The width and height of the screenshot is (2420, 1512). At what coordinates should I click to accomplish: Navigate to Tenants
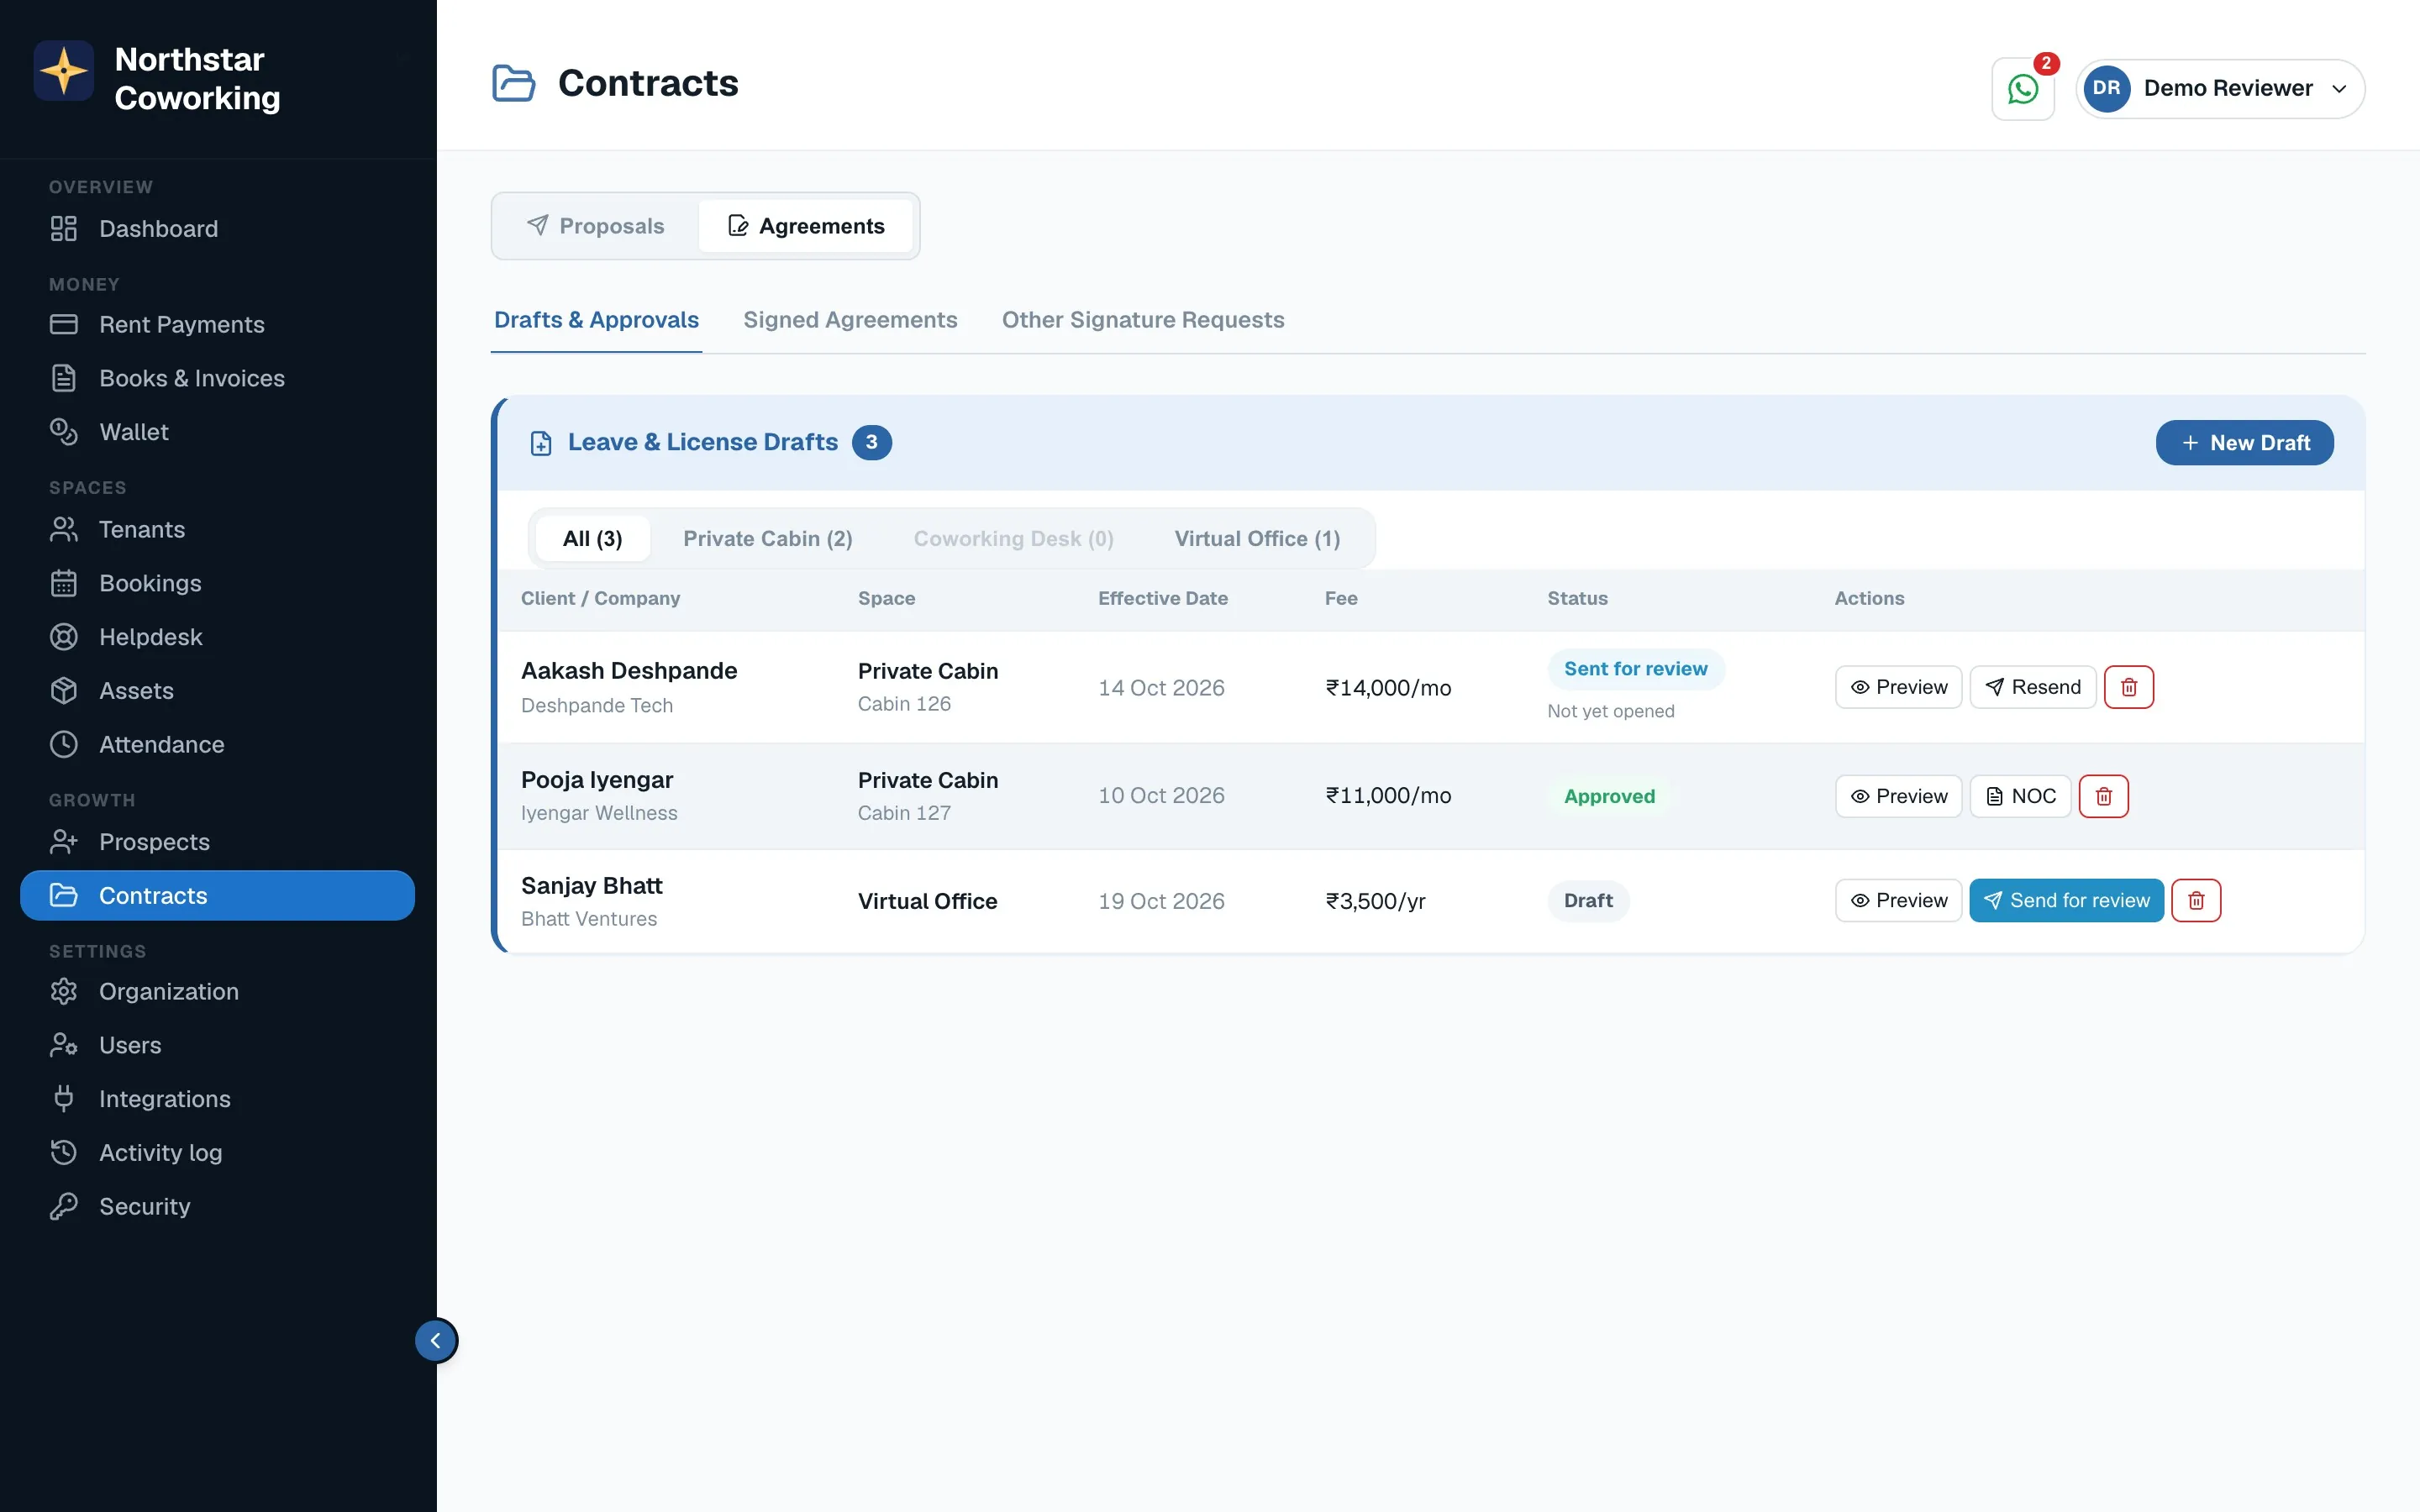(218, 529)
